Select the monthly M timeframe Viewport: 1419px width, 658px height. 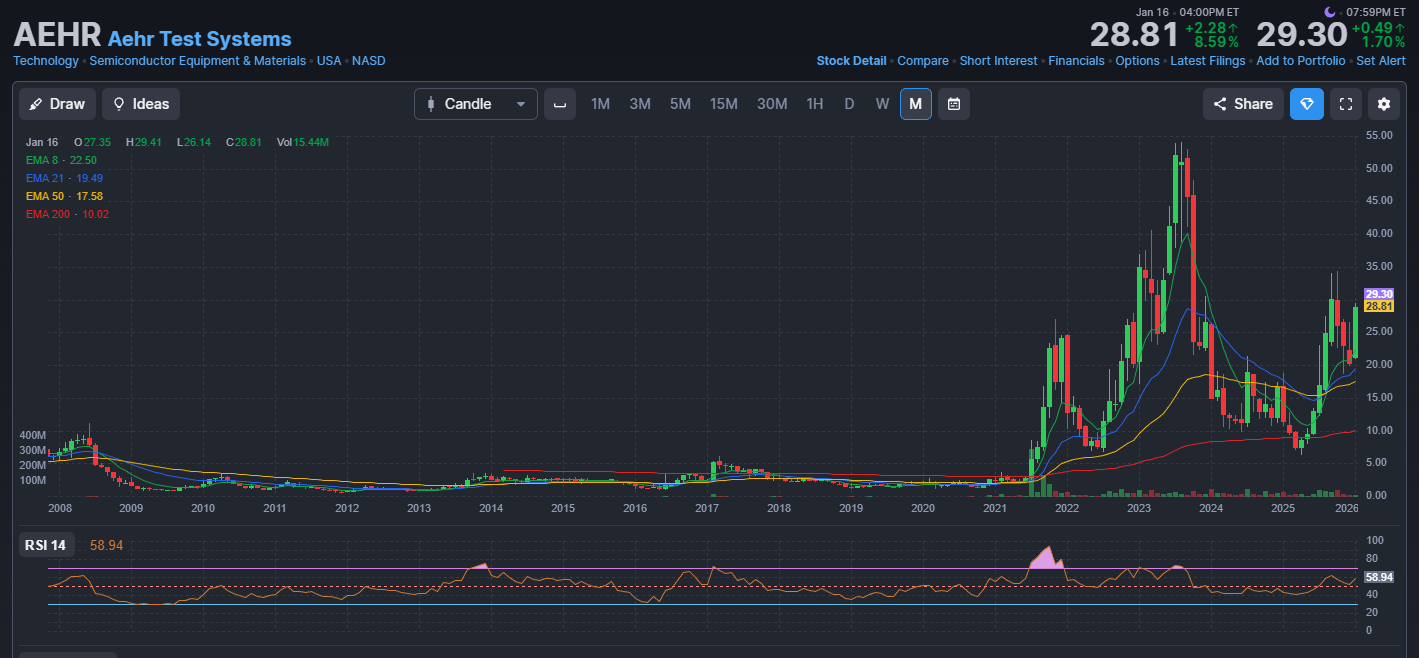tap(915, 104)
